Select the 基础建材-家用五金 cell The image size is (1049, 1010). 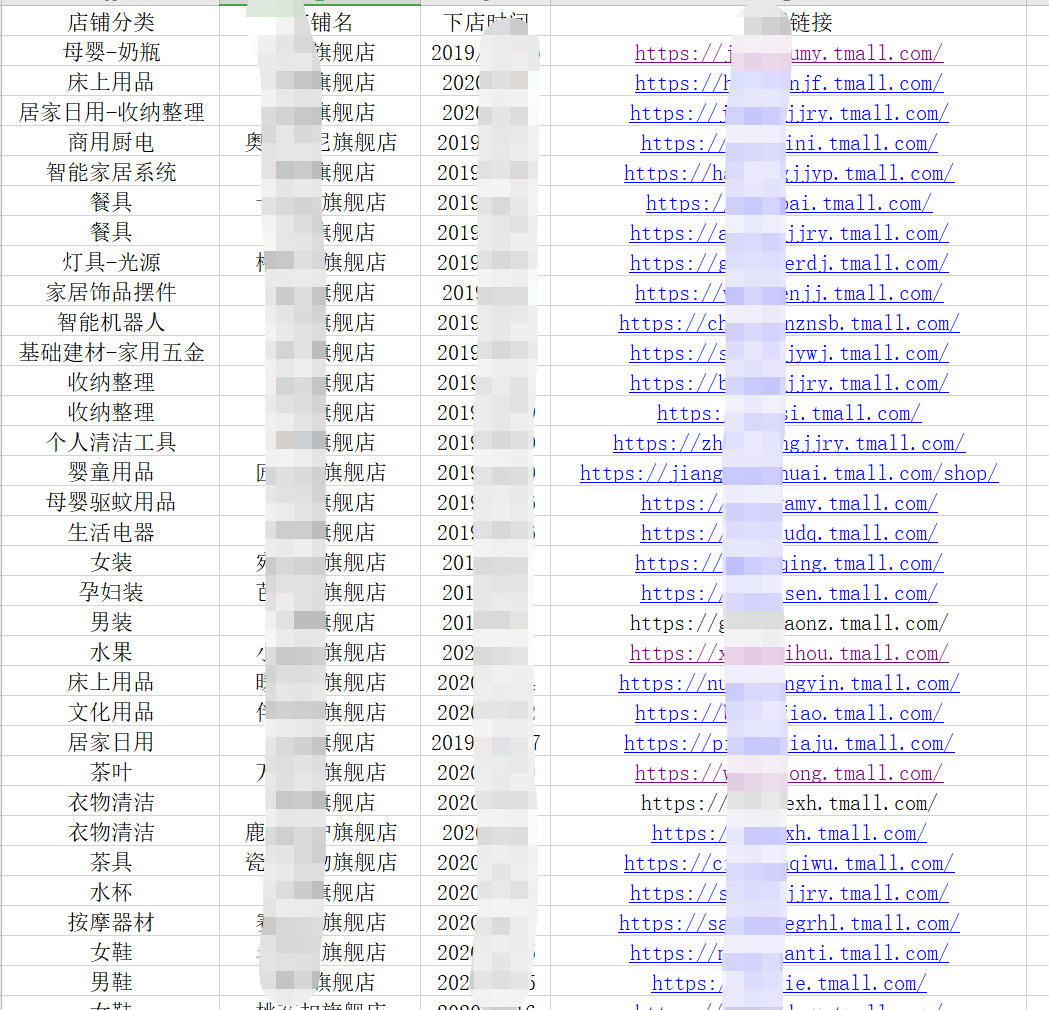click(x=110, y=352)
